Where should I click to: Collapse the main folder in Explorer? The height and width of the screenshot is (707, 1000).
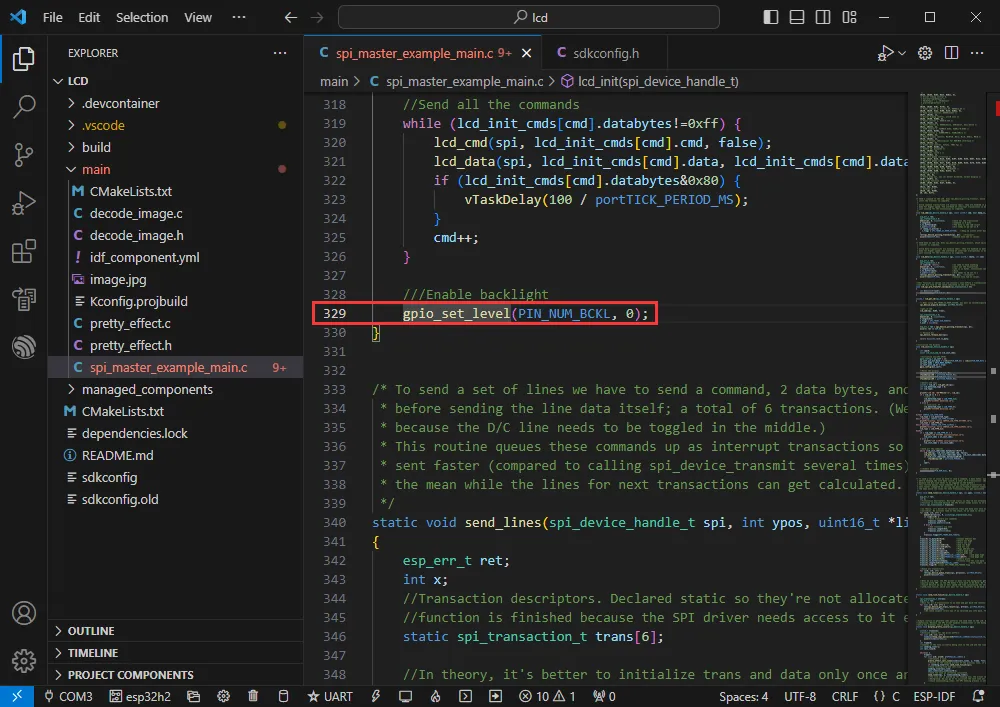(96, 169)
